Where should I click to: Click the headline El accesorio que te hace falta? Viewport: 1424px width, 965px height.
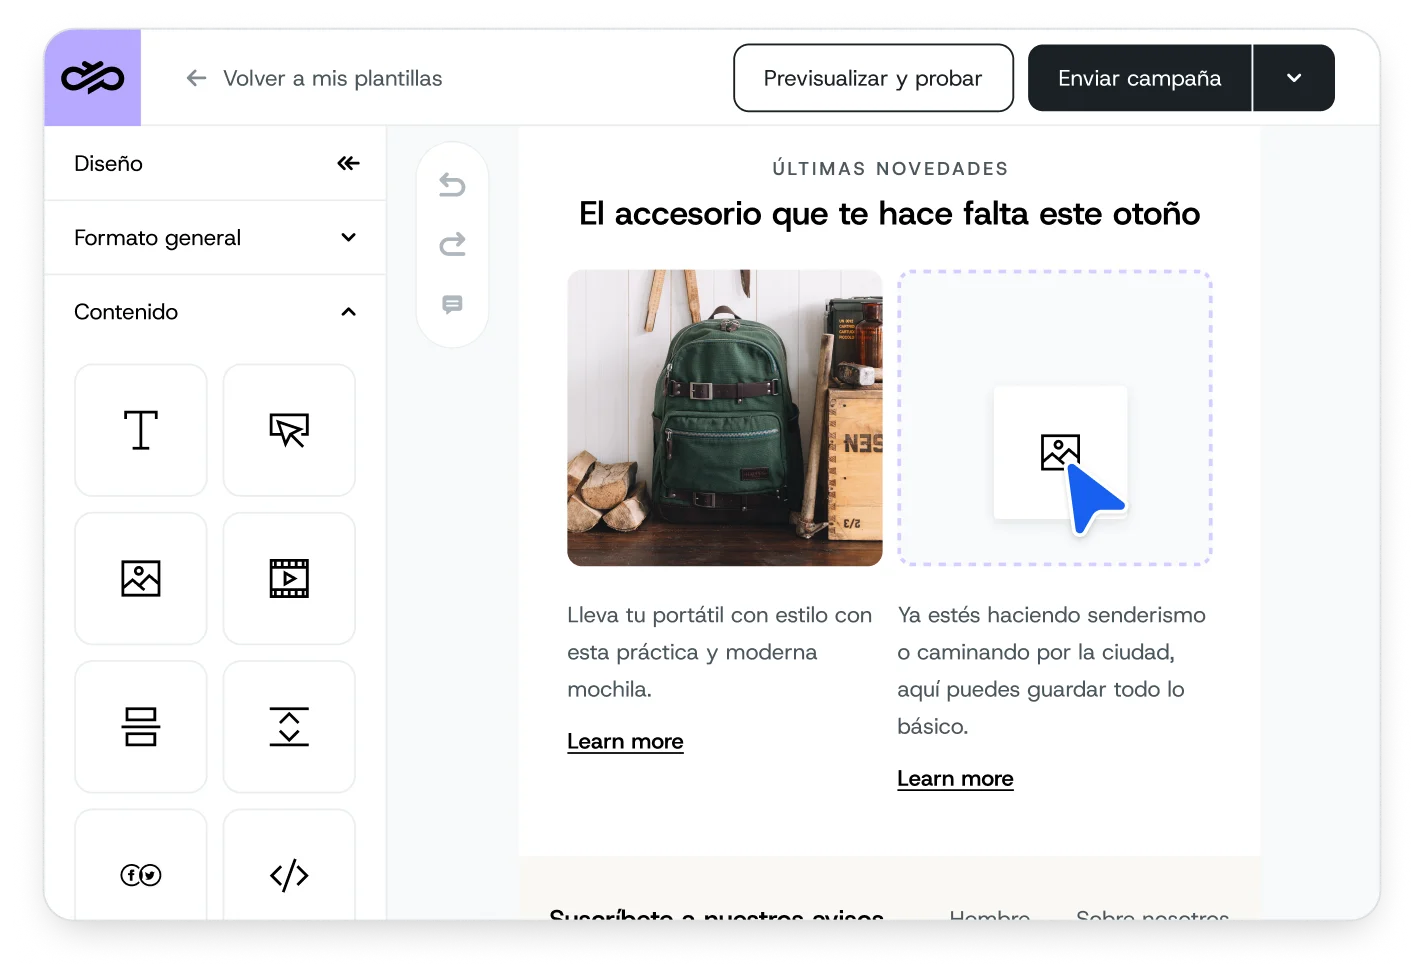click(x=889, y=214)
